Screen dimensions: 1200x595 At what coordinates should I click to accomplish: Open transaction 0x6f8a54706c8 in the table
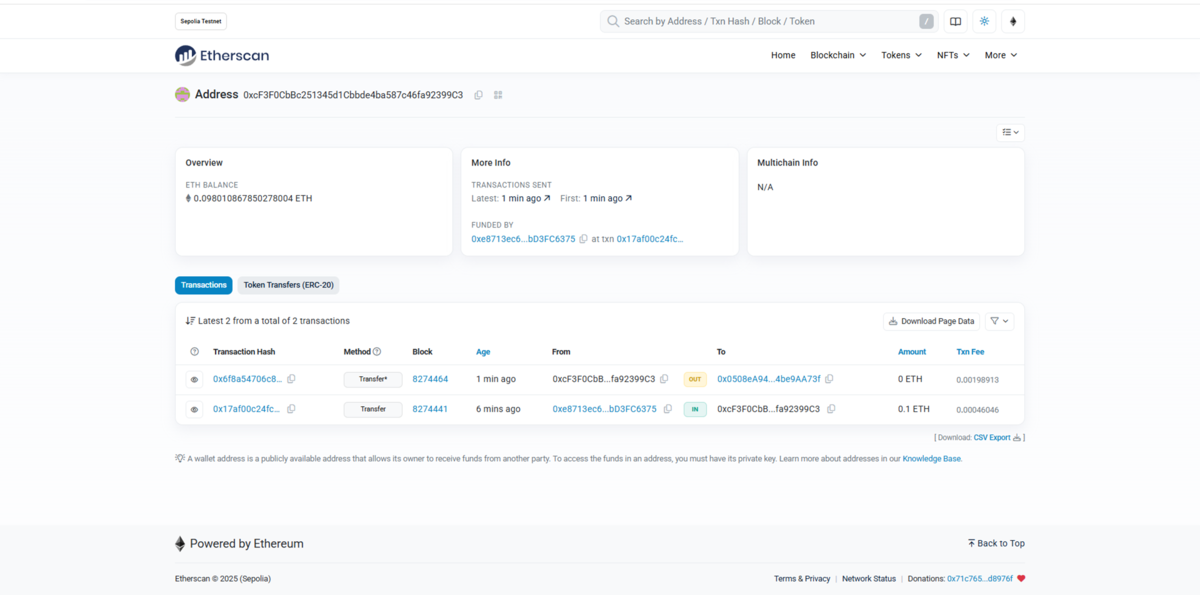tap(247, 379)
